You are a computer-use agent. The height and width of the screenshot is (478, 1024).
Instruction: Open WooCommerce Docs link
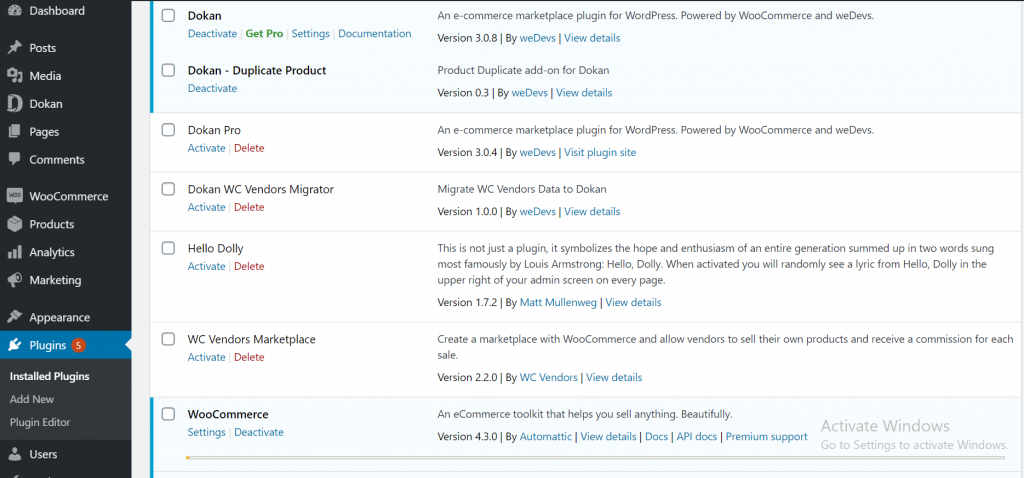(x=656, y=436)
